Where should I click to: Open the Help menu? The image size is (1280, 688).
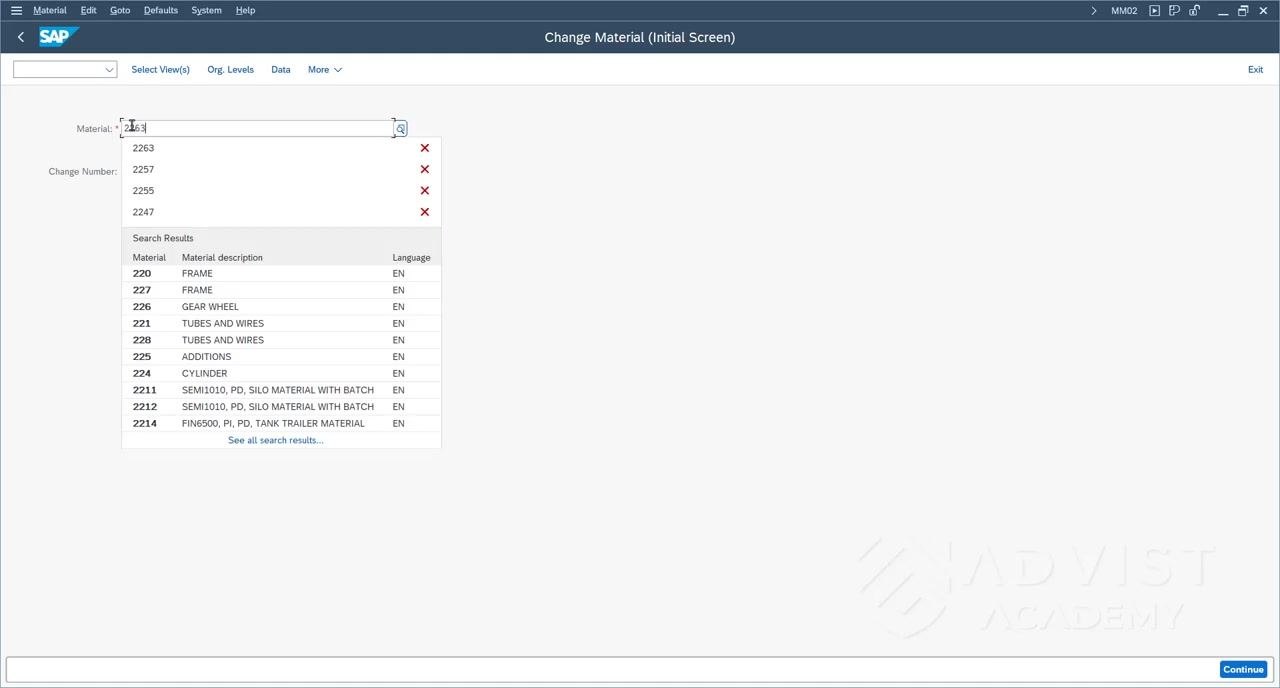(x=245, y=10)
